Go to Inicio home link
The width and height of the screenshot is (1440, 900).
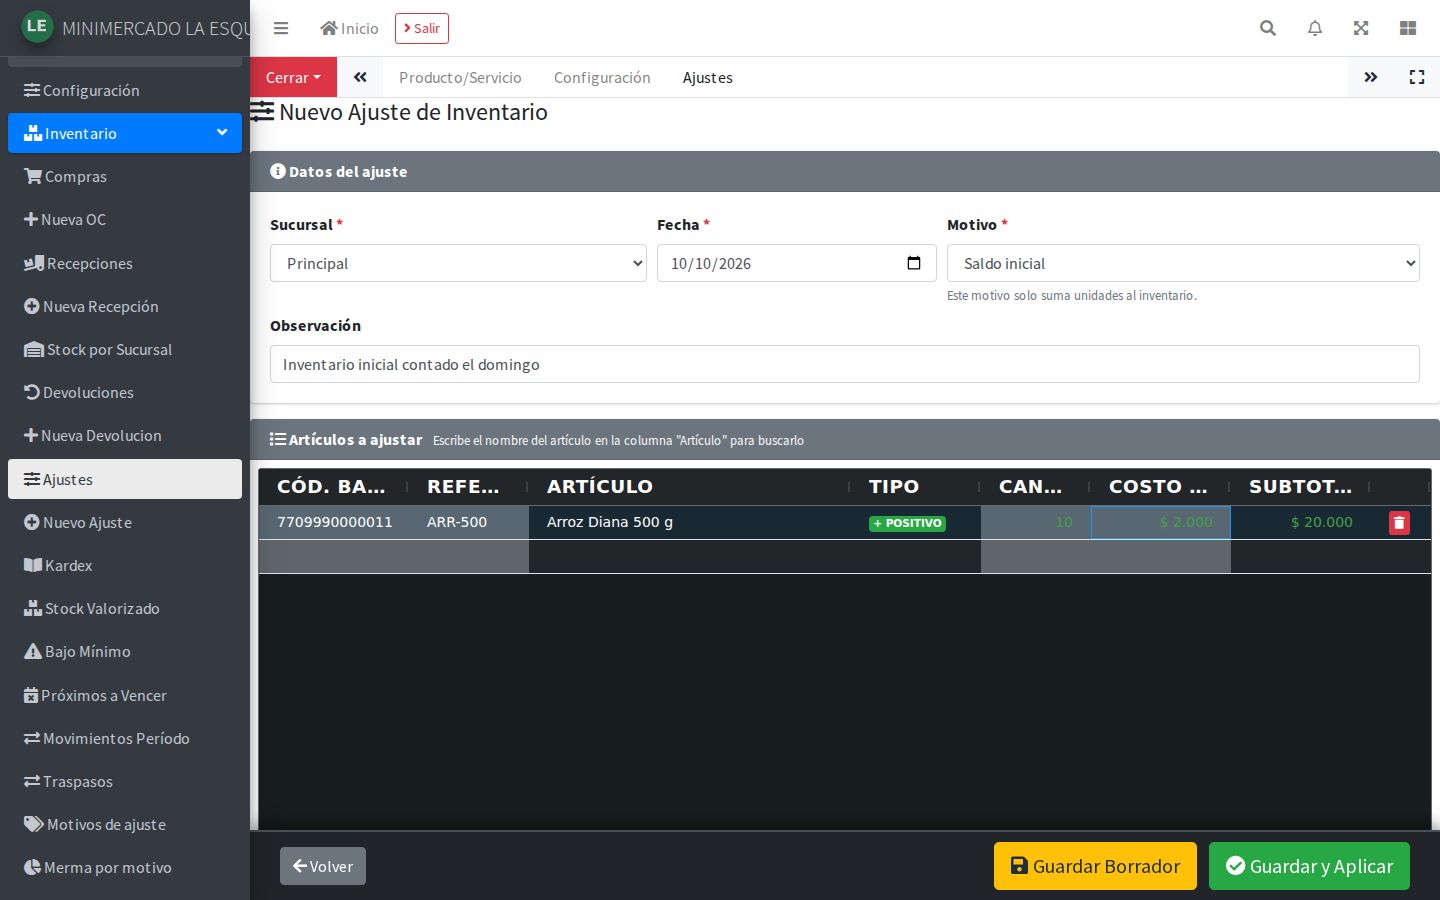[x=349, y=28]
